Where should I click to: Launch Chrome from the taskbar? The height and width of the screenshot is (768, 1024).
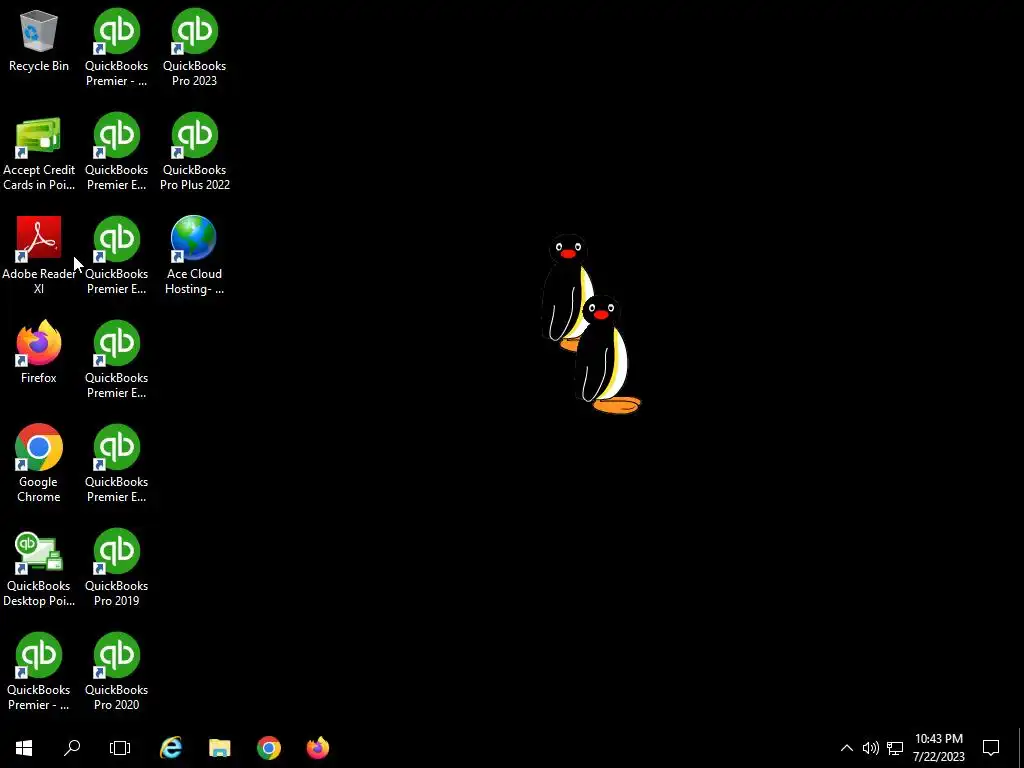click(x=269, y=748)
